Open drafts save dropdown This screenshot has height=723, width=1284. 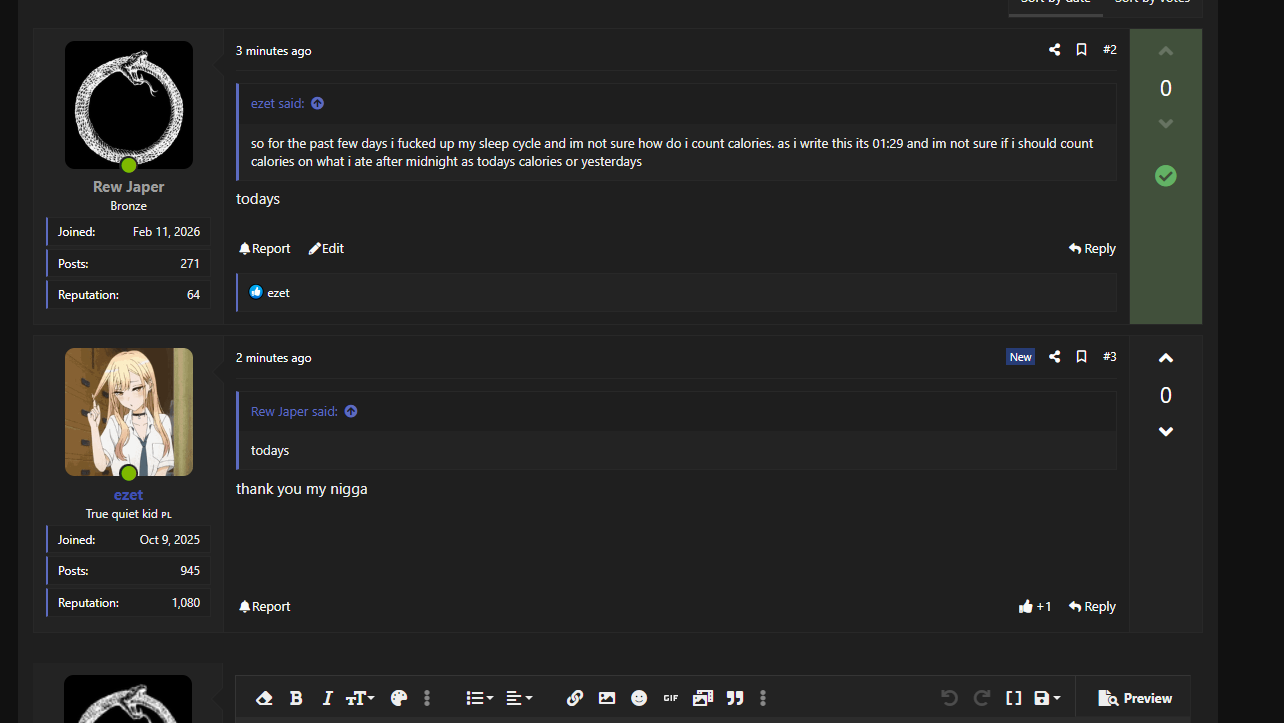pos(1046,698)
